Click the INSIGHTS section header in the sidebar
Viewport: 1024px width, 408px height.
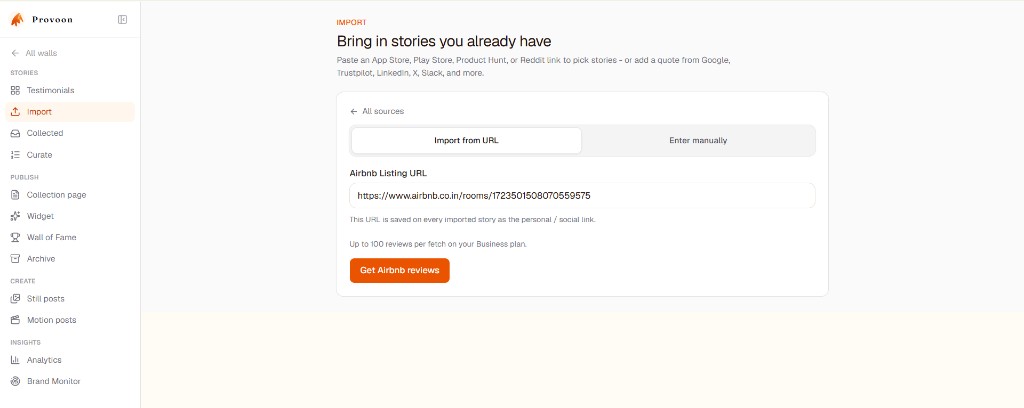coord(25,342)
